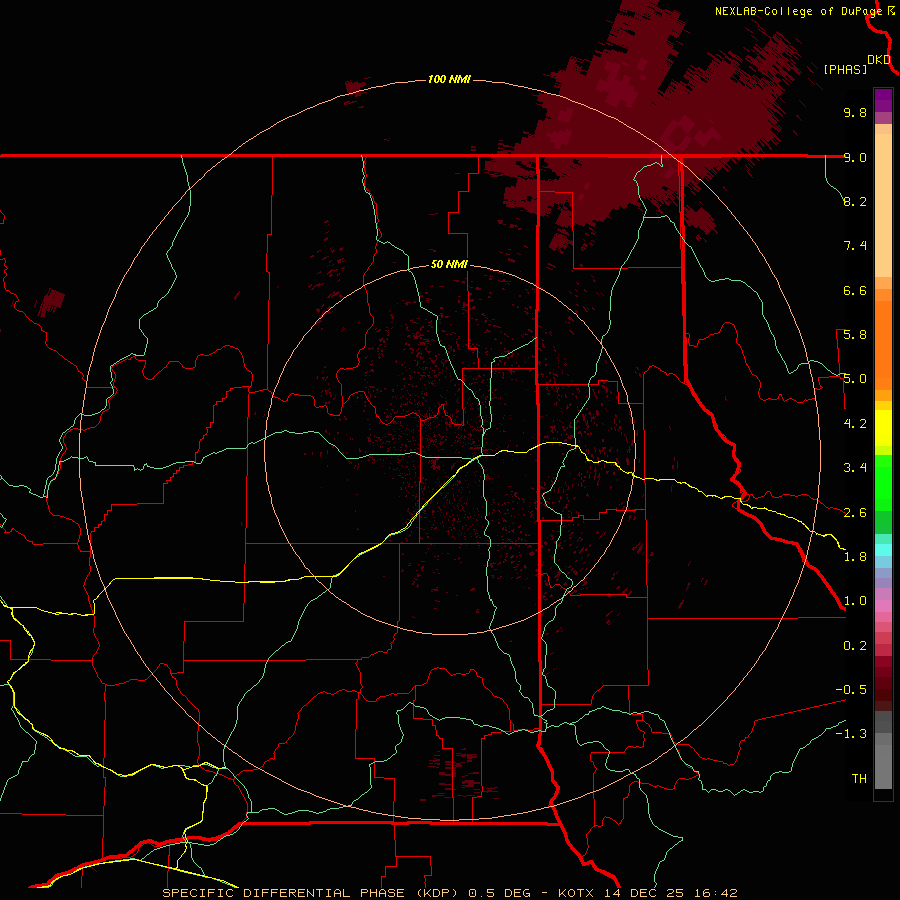The height and width of the screenshot is (900, 900).
Task: Select the 9.0 scale value label
Action: coord(855,157)
